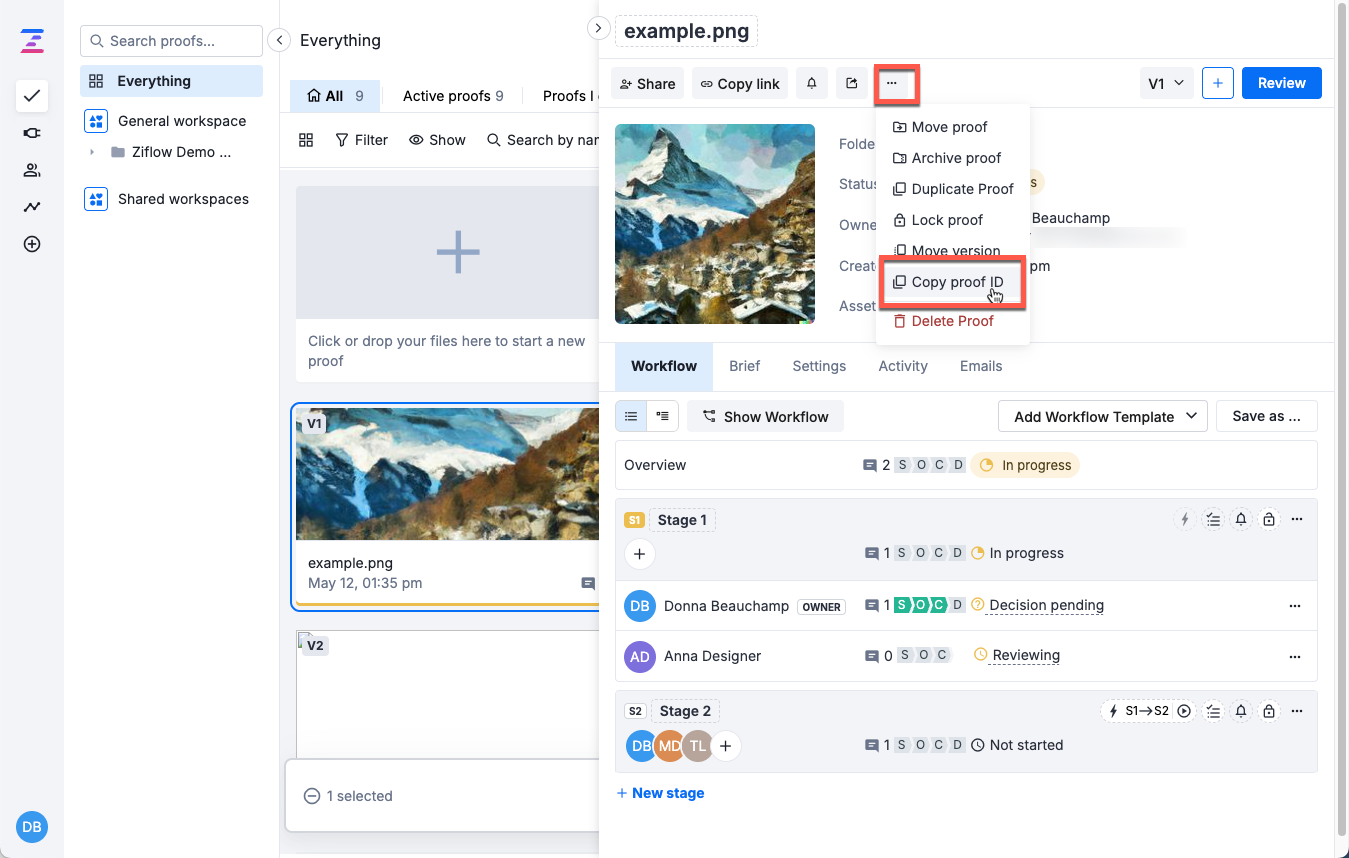Image resolution: width=1349 pixels, height=858 pixels.
Task: Click the Ziflow logo in the sidebar
Action: coord(32,41)
